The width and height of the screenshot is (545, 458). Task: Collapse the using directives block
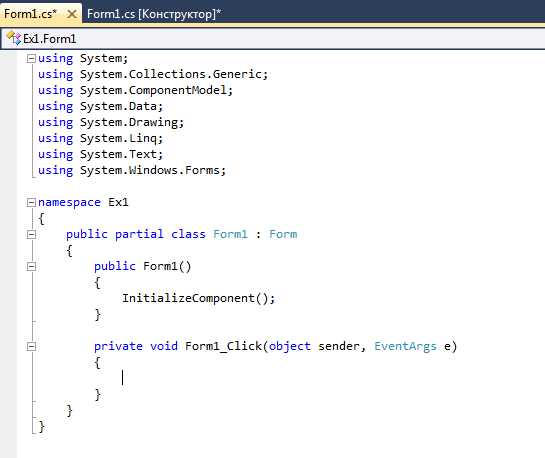[x=31, y=58]
